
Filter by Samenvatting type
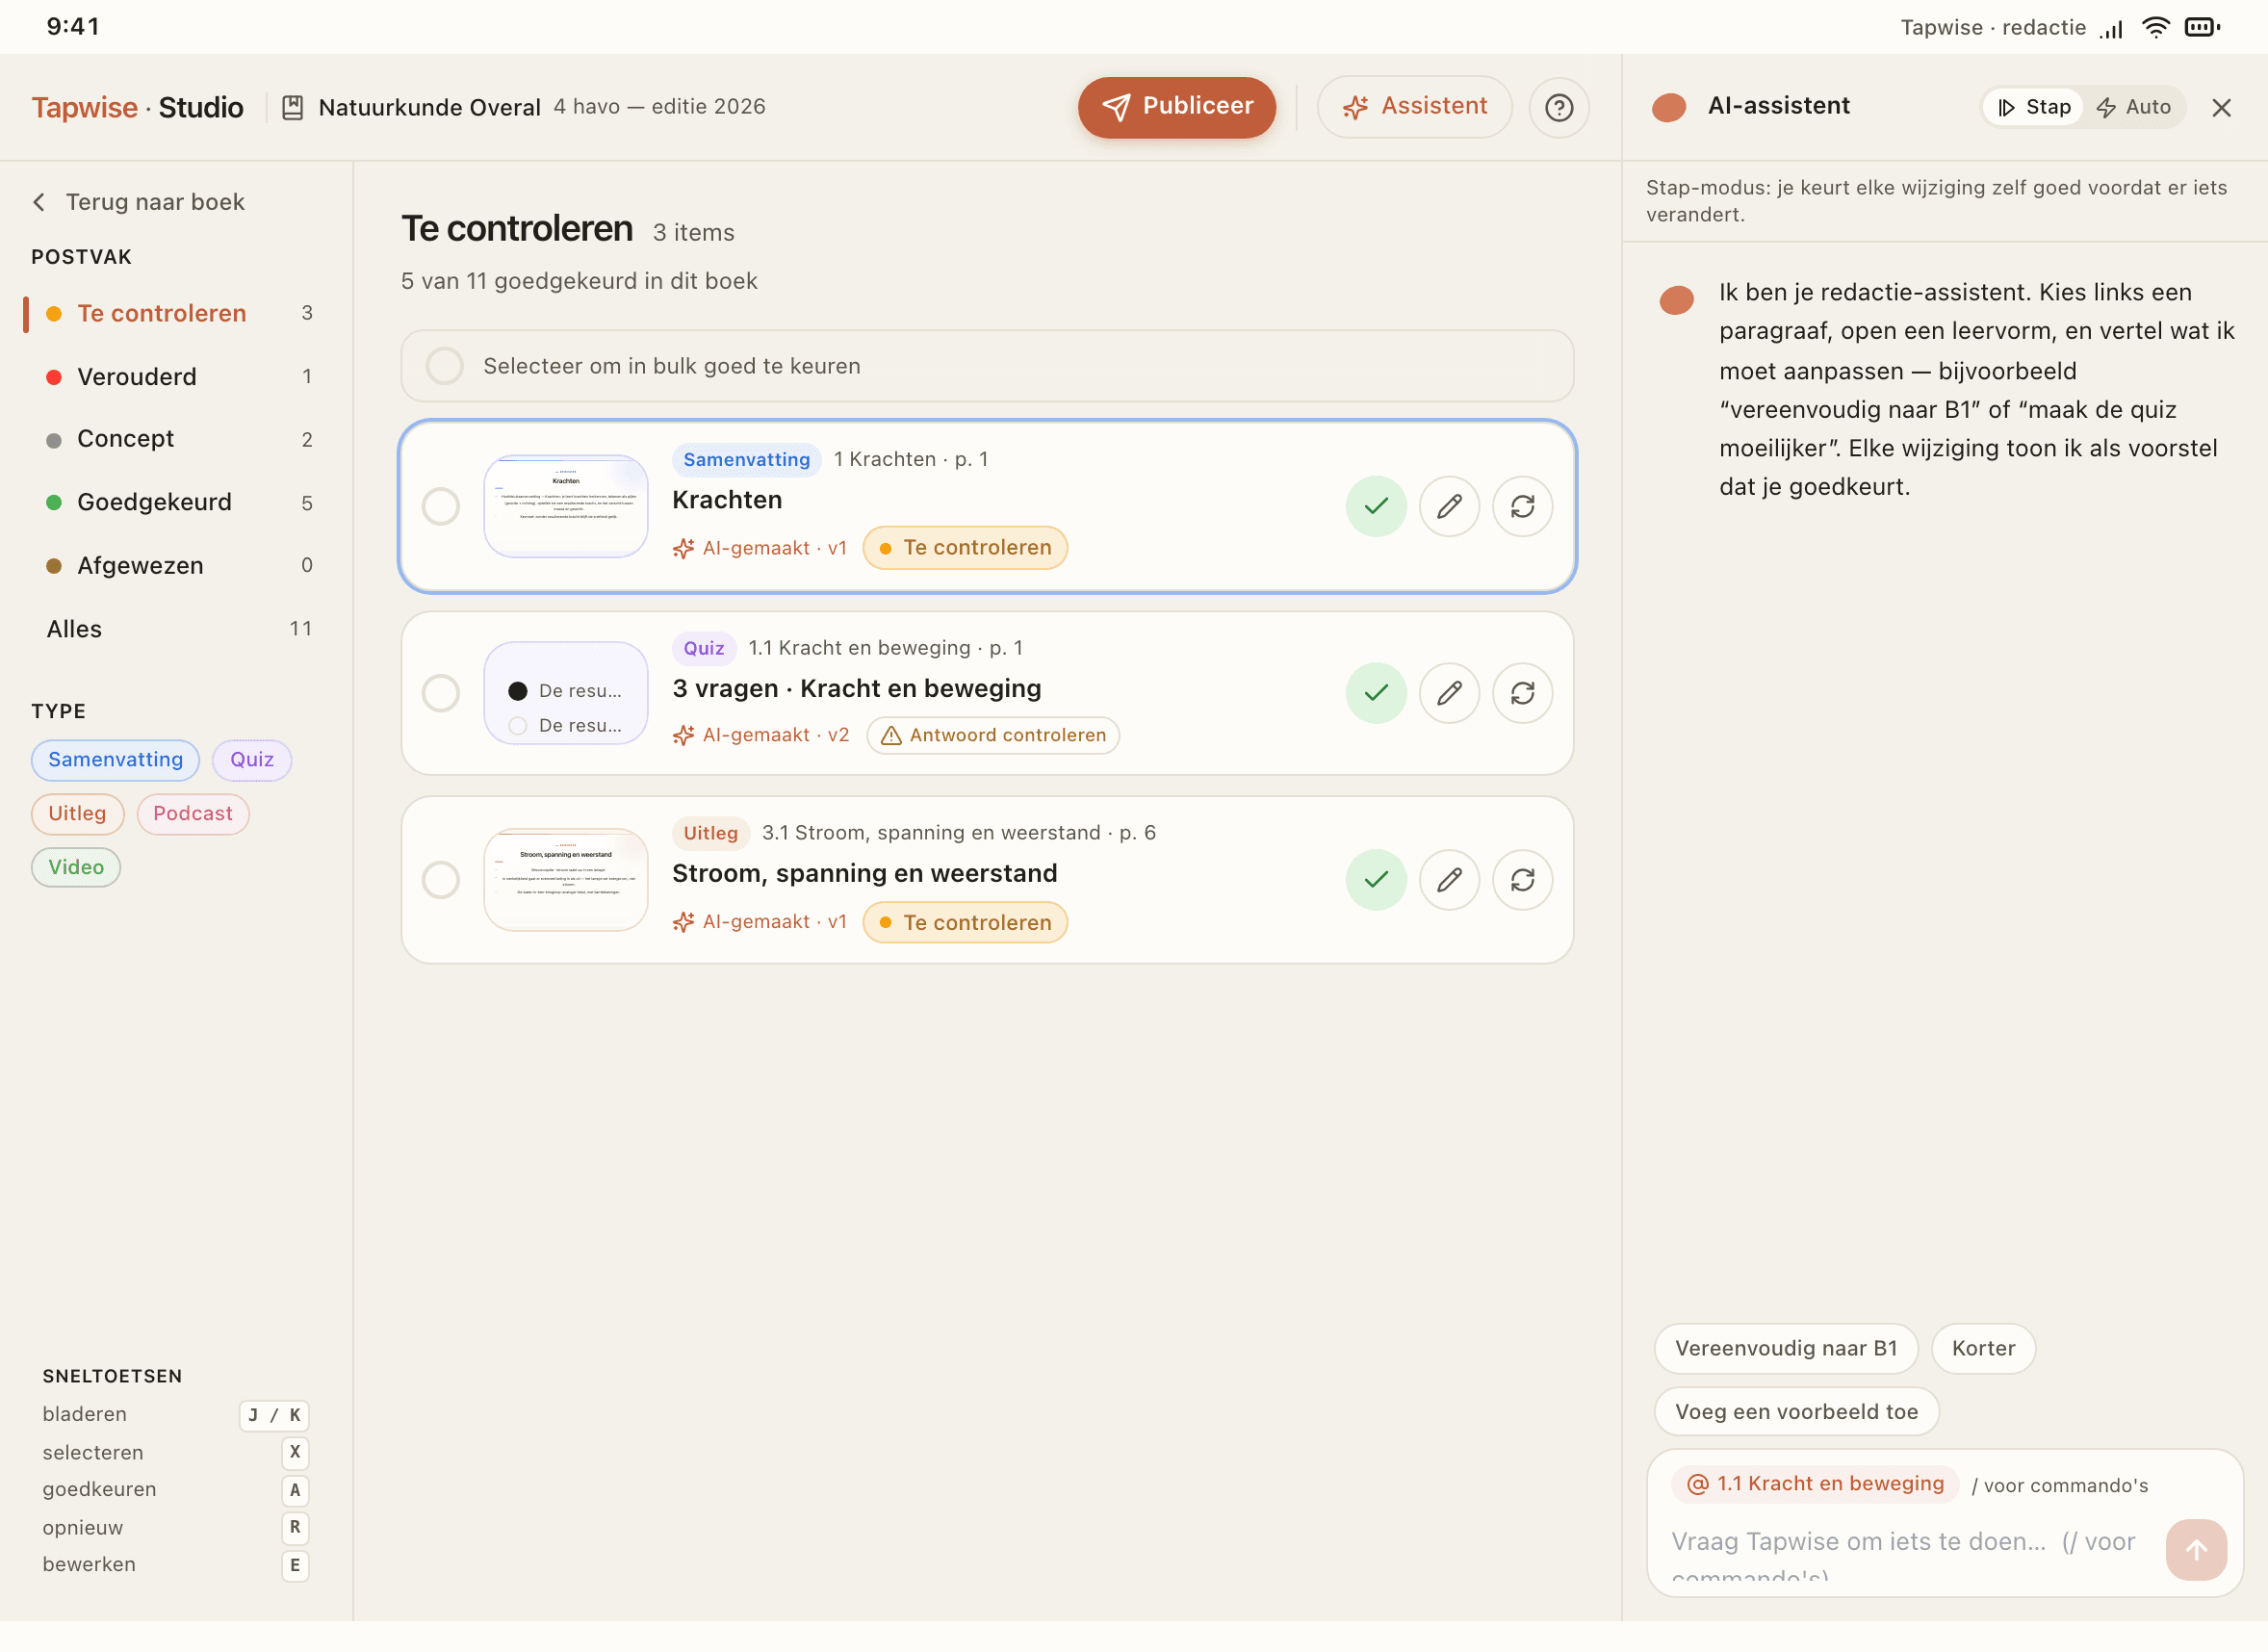coord(116,759)
